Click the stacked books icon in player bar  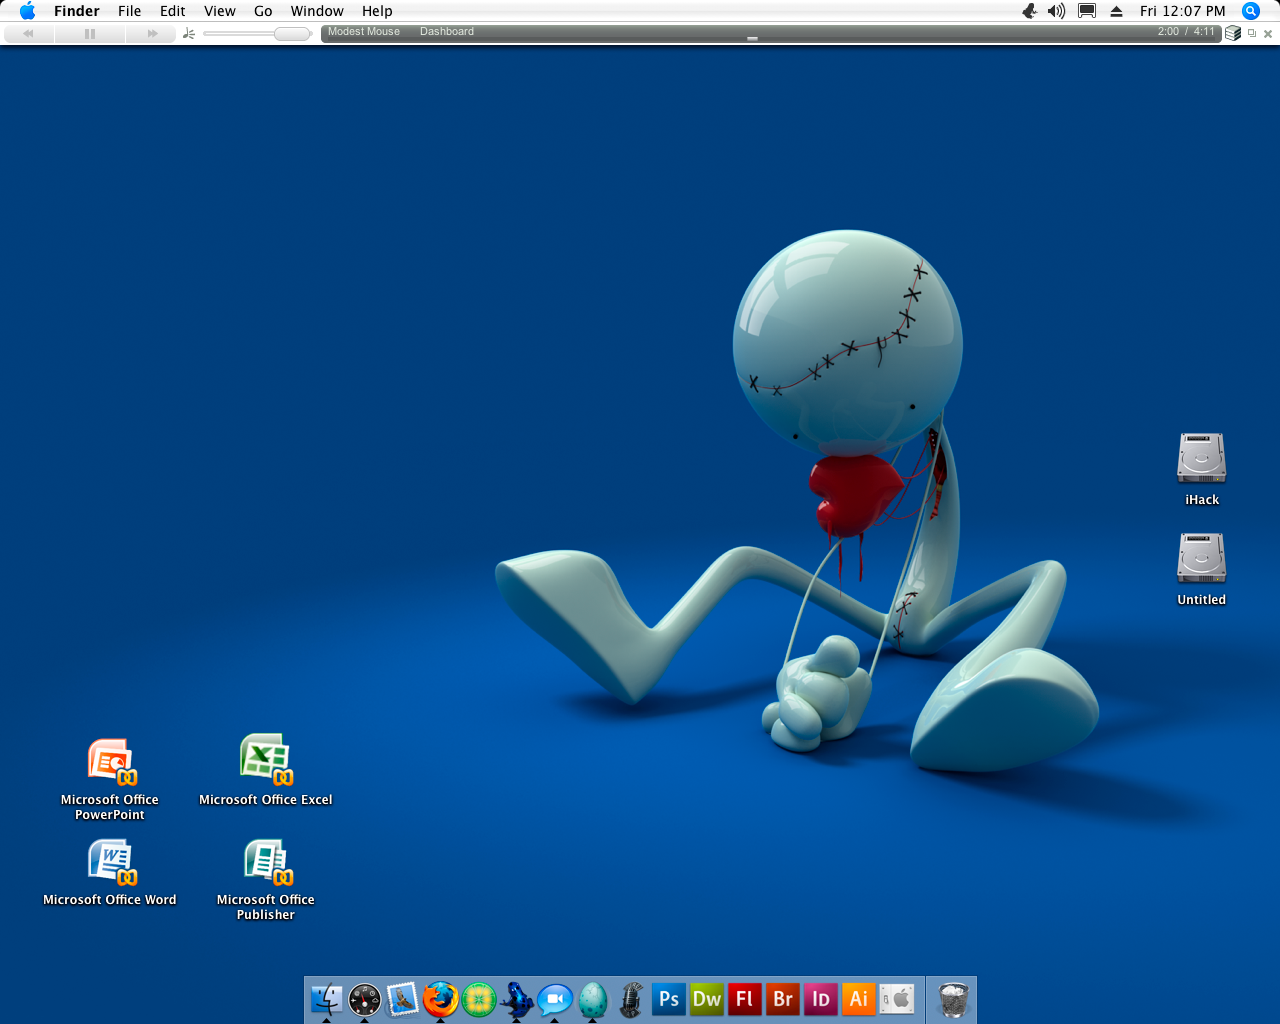1233,33
